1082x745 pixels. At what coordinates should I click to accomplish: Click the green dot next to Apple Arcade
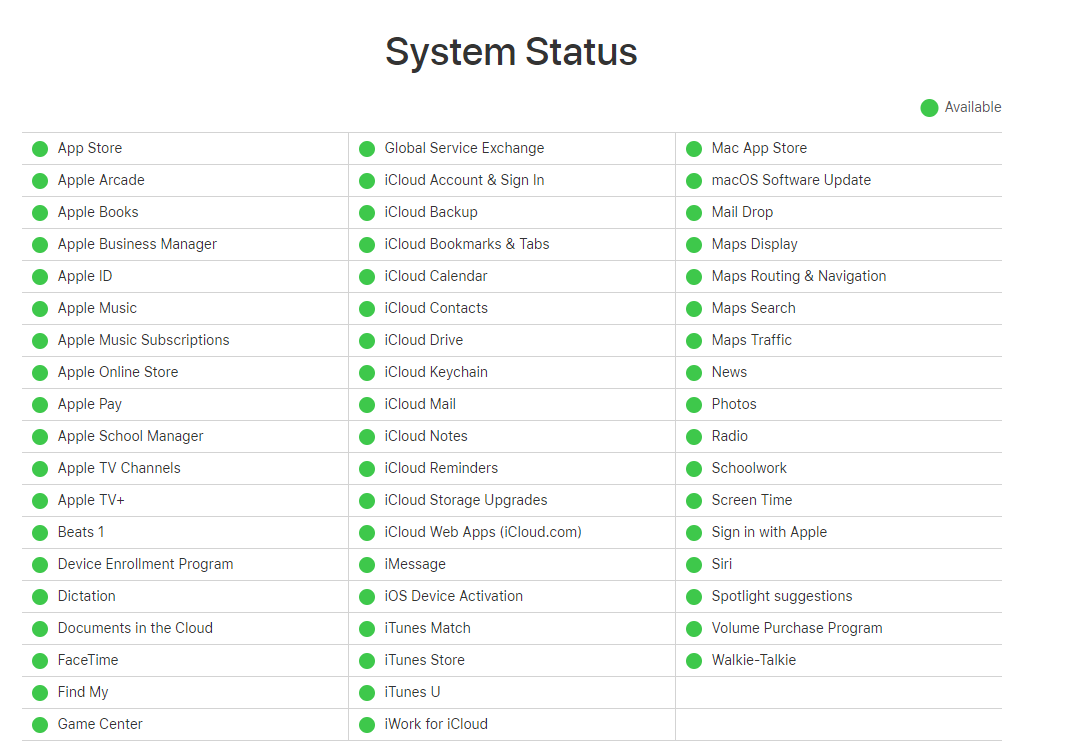40,181
